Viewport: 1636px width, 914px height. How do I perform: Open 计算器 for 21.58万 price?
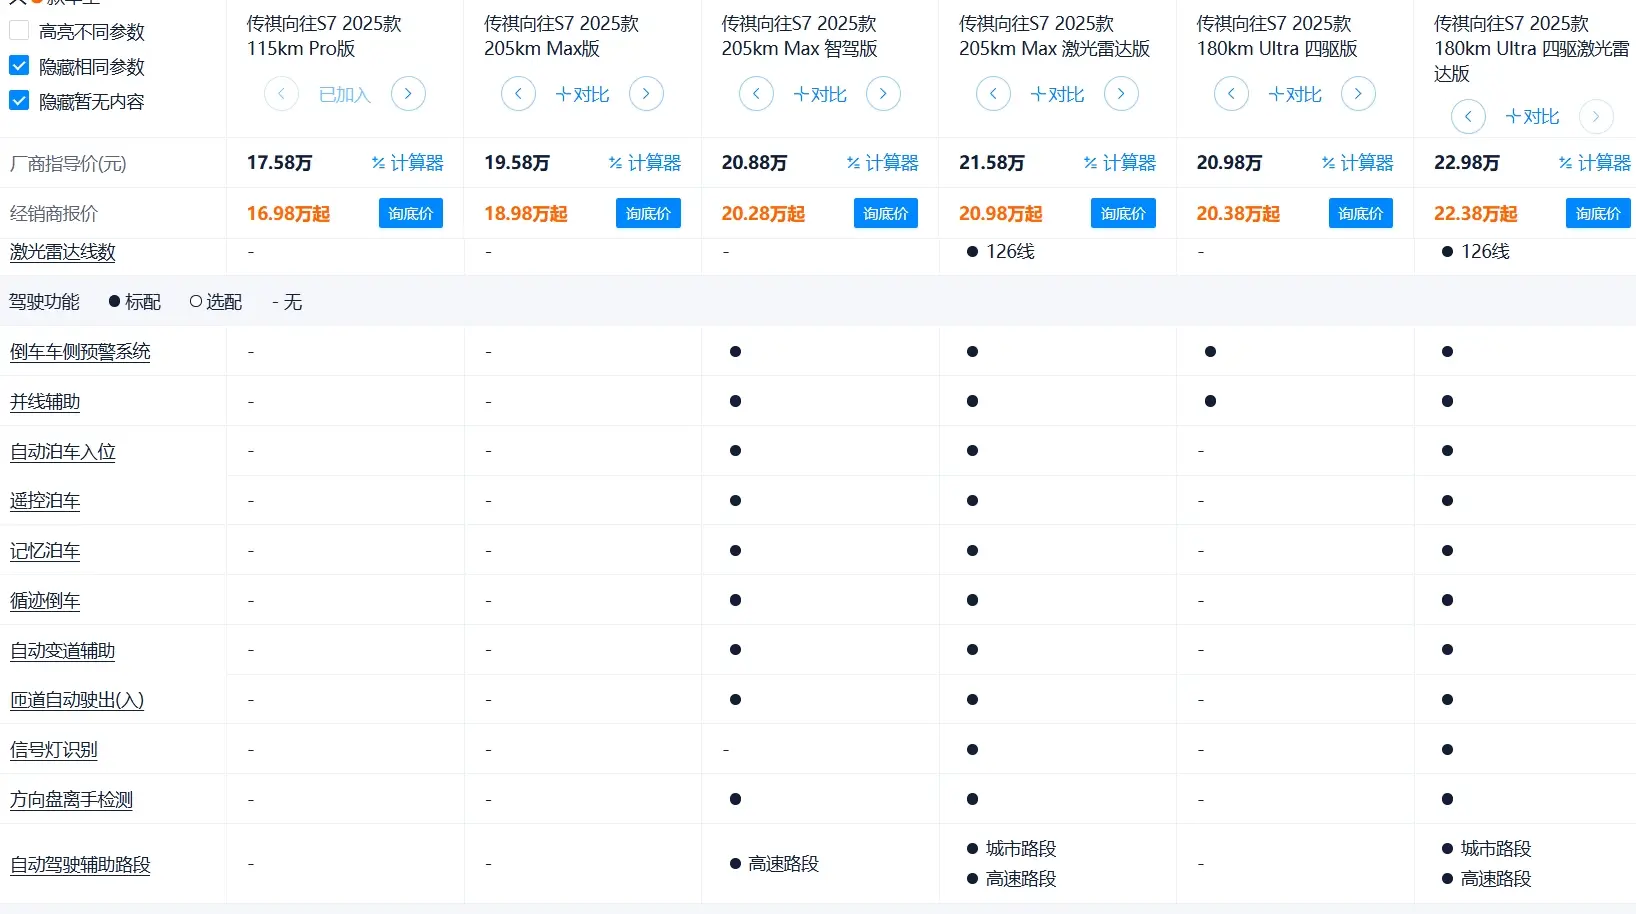(1120, 163)
